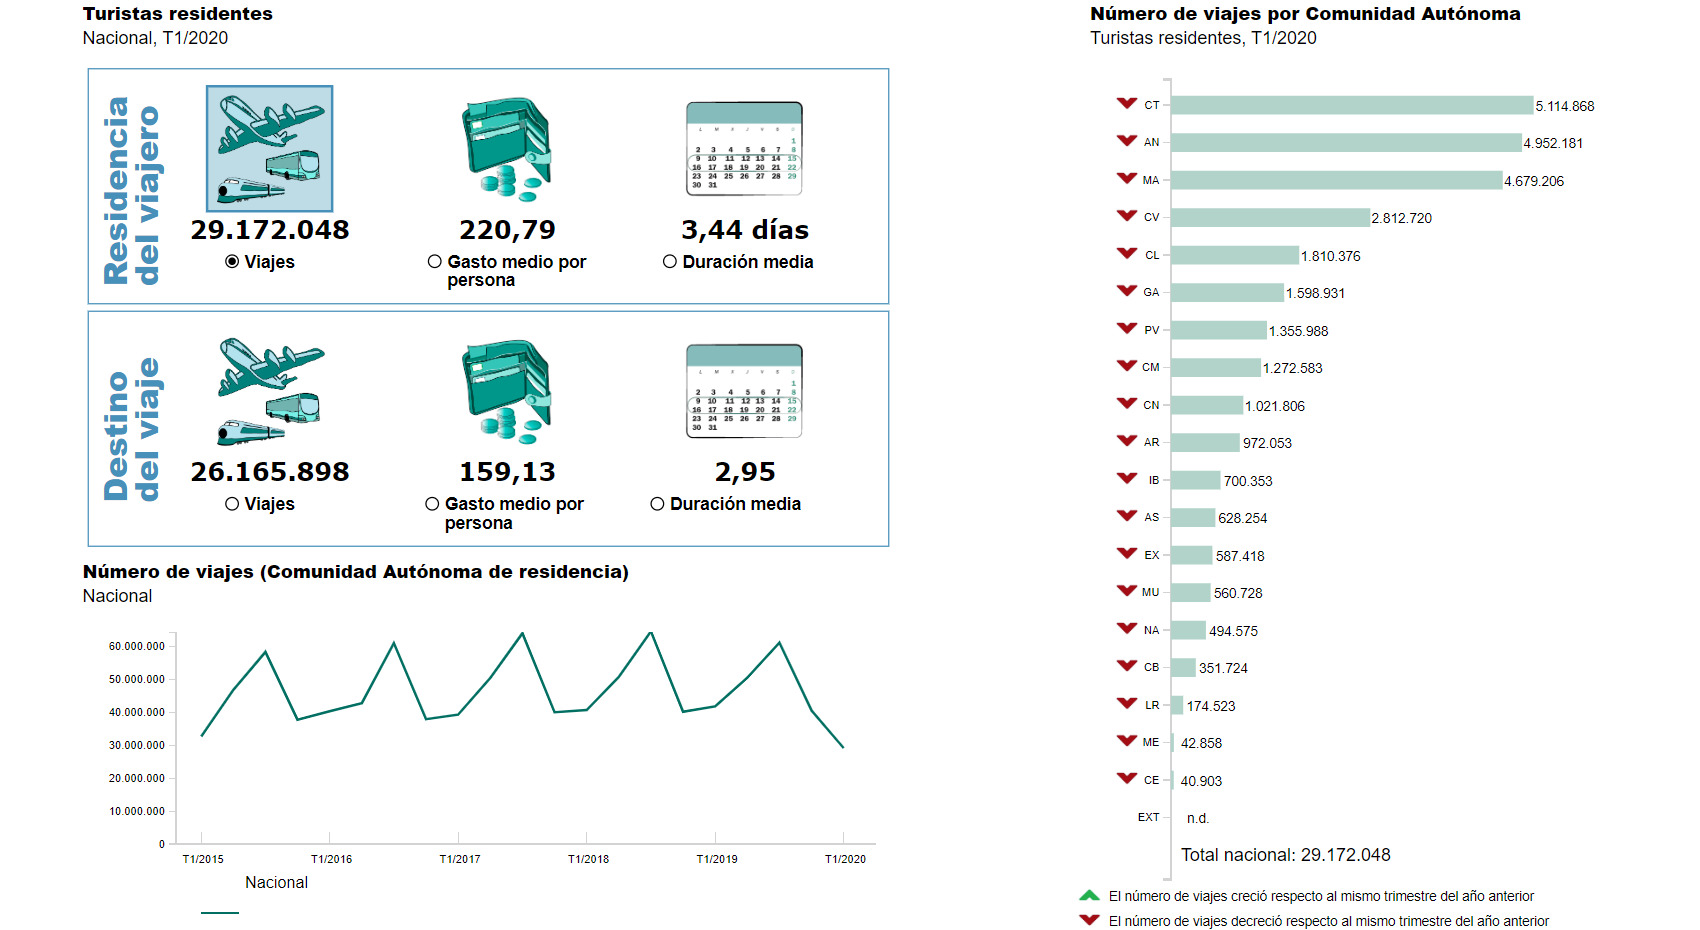The height and width of the screenshot is (930, 1700).
Task: Click the T1/2017 label on the x-axis
Action: [459, 859]
